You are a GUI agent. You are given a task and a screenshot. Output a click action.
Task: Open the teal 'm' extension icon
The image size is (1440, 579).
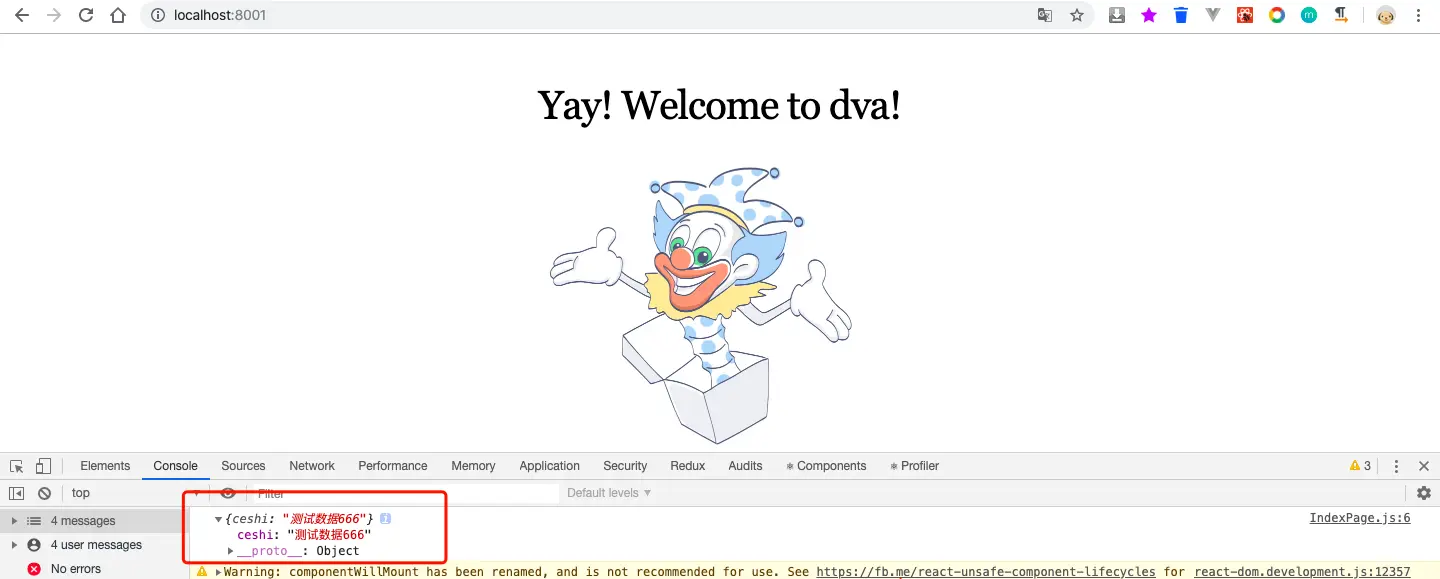click(x=1309, y=15)
